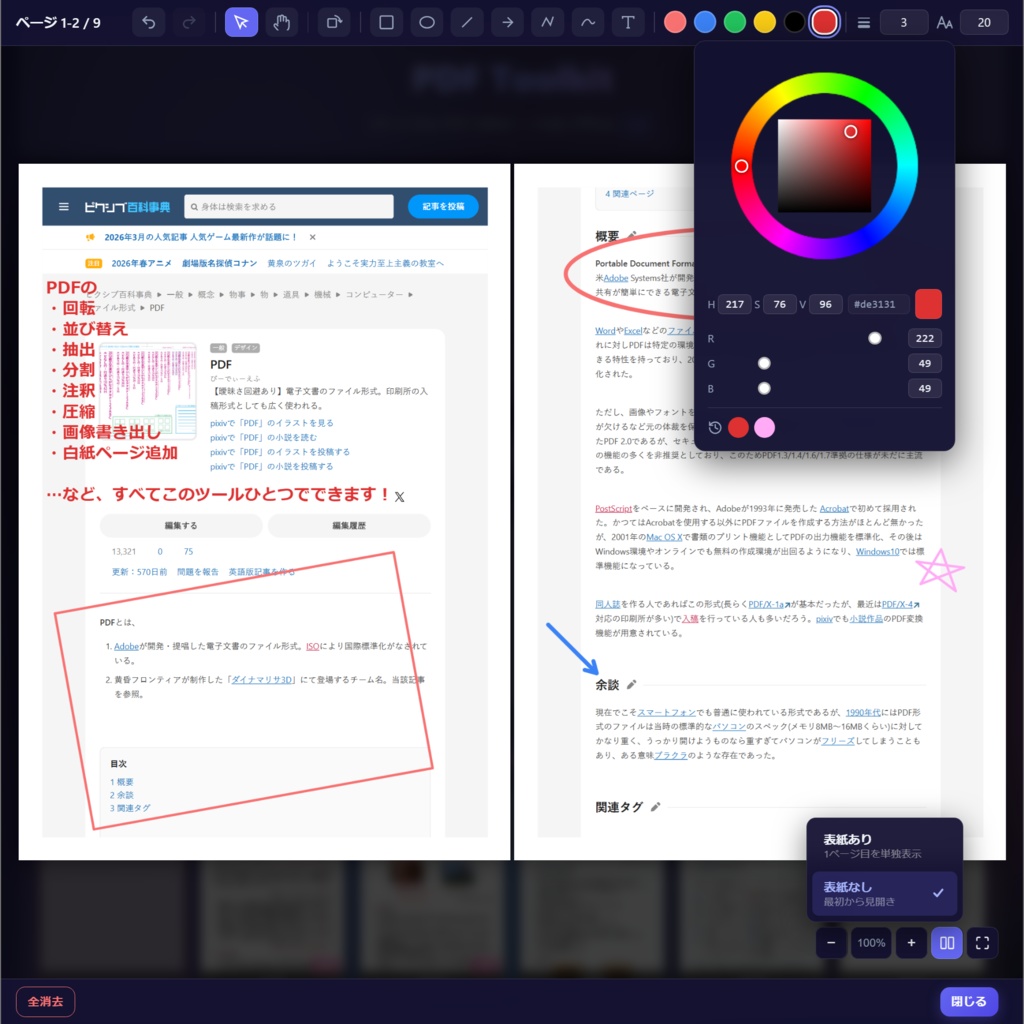Screen dimensions: 1024x1024
Task: Activate the arrow annotation tool
Action: pos(506,21)
